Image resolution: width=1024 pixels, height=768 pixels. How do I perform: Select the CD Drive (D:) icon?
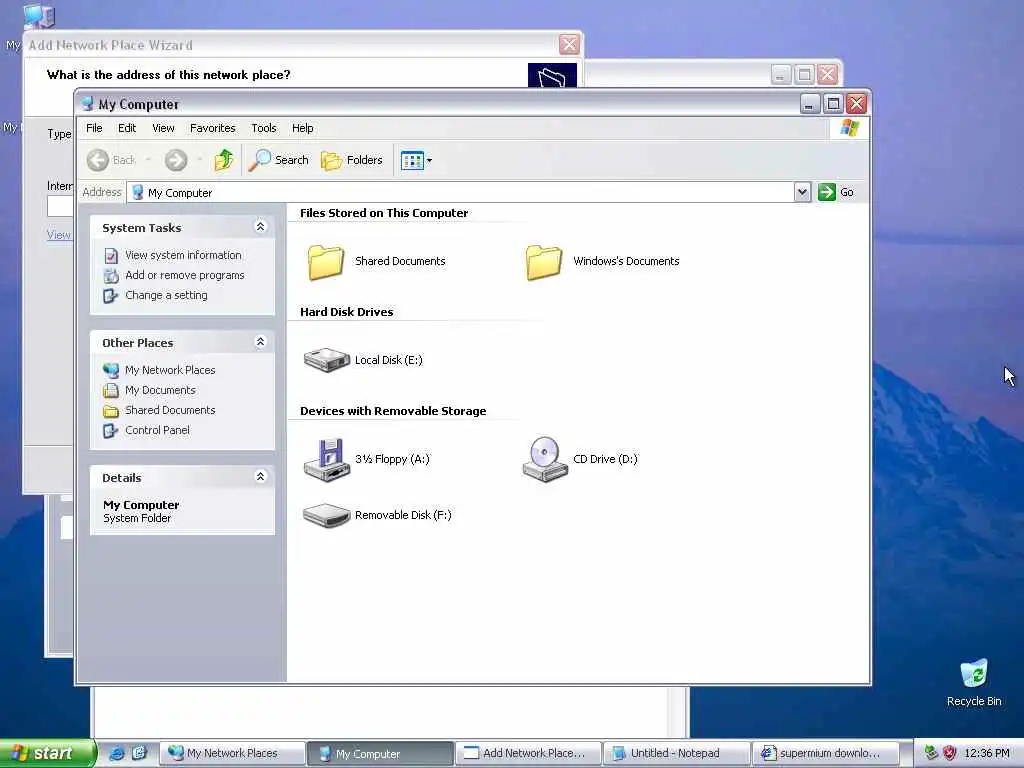click(x=545, y=459)
